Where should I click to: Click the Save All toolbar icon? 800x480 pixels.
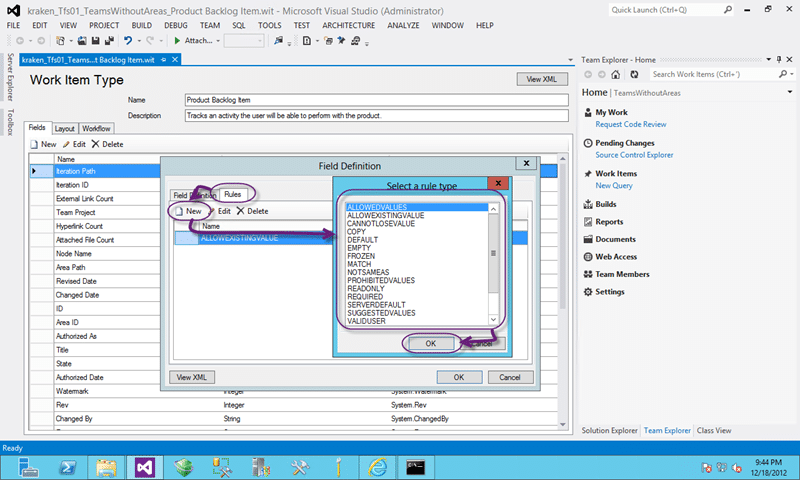[x=109, y=41]
